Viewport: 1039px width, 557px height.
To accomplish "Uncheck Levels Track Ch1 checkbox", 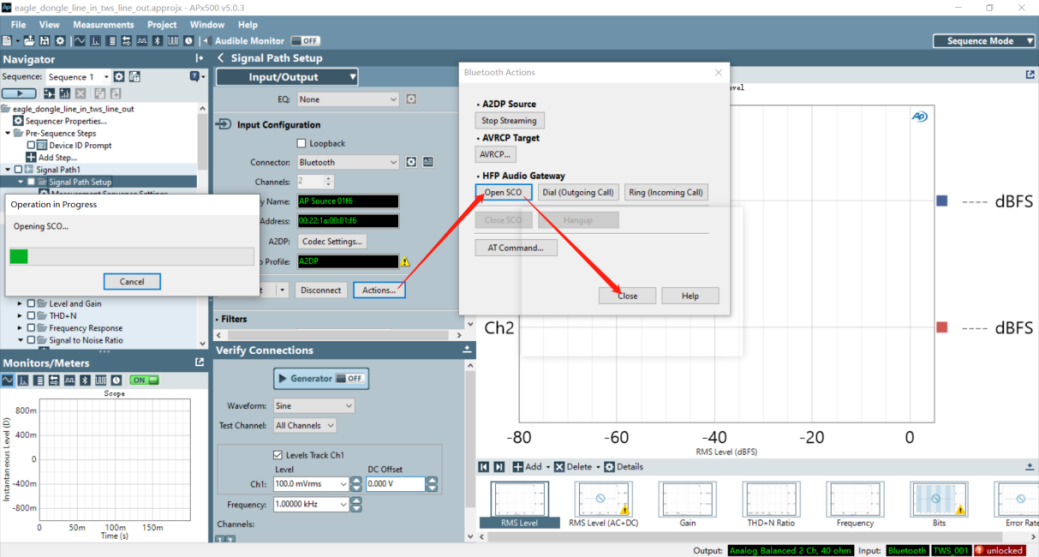I will [x=278, y=455].
